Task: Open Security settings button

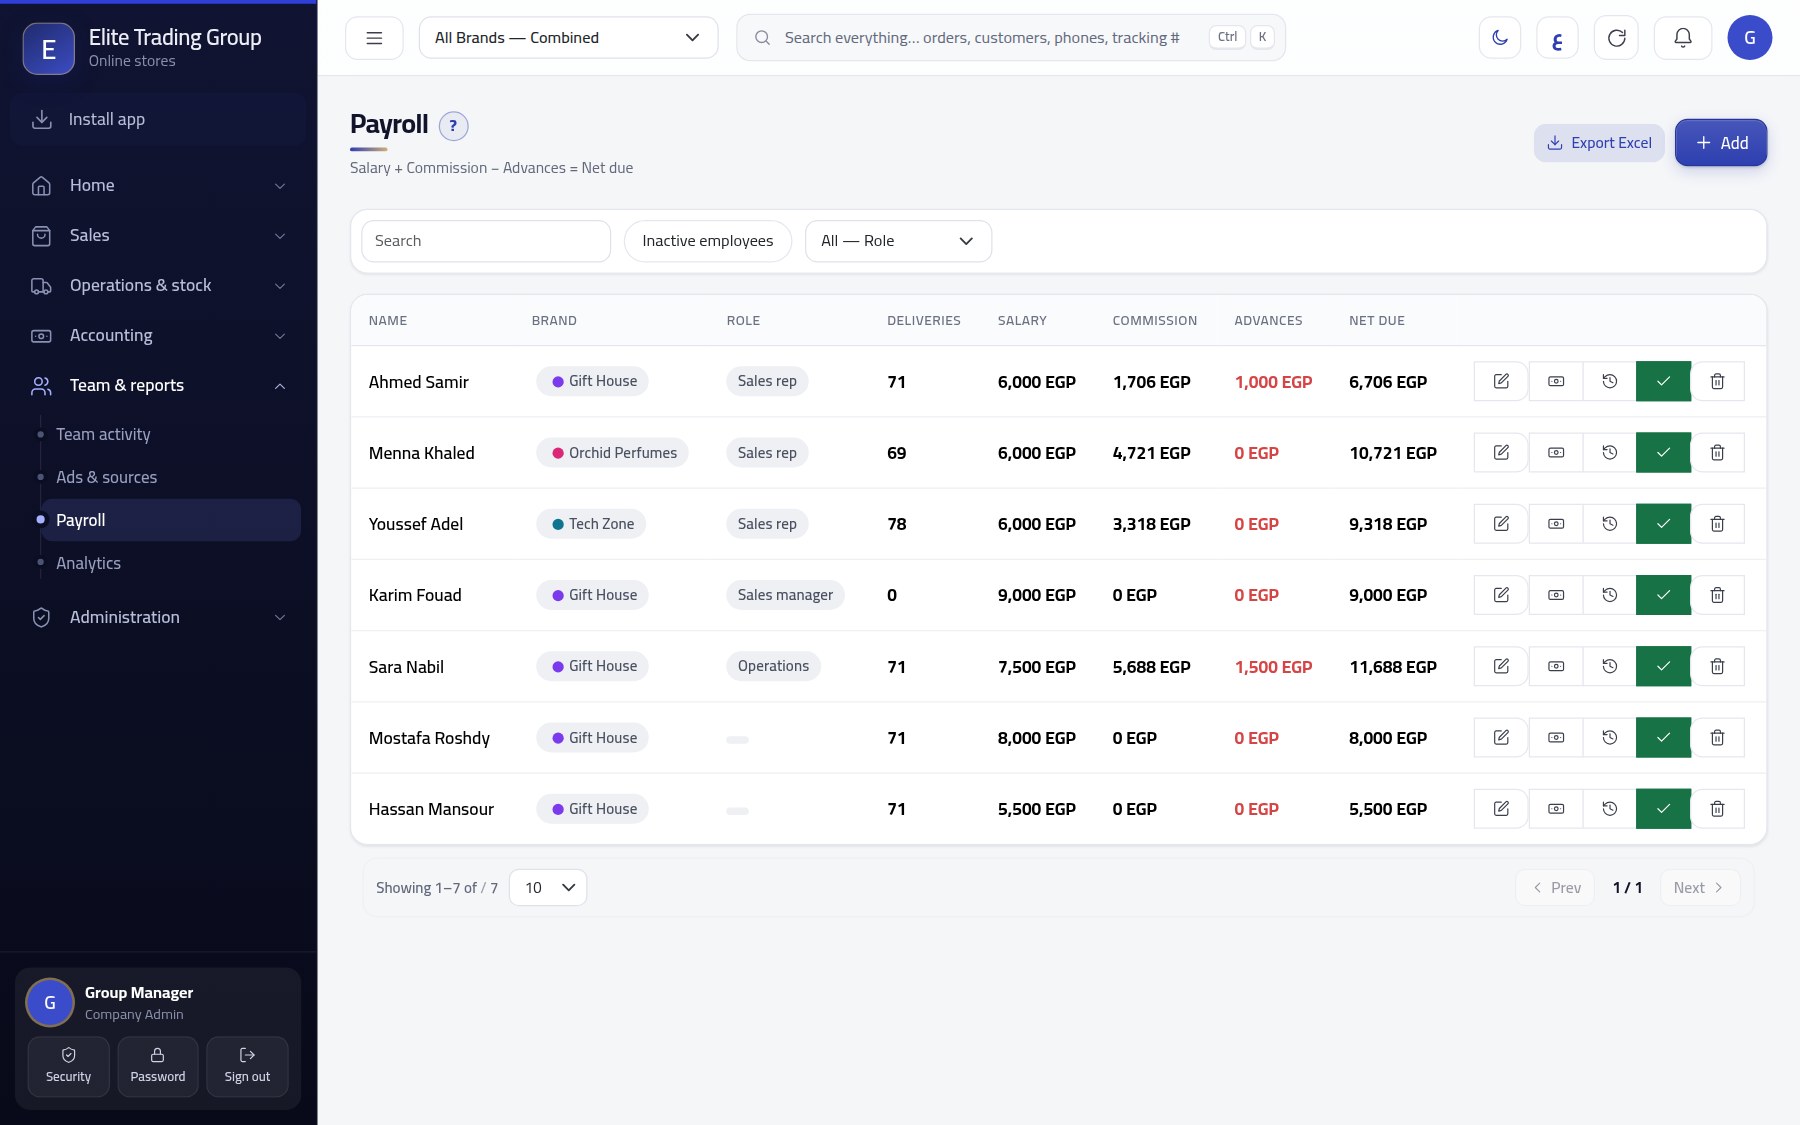Action: [x=68, y=1066]
